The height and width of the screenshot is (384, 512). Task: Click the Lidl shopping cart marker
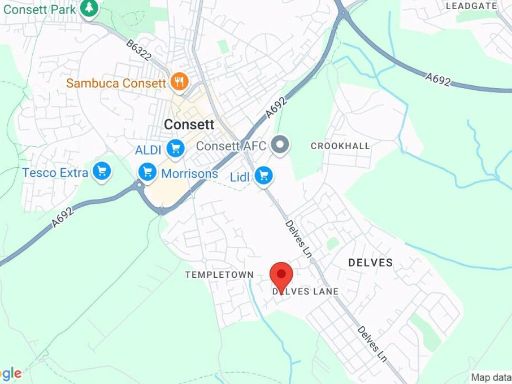click(x=264, y=176)
